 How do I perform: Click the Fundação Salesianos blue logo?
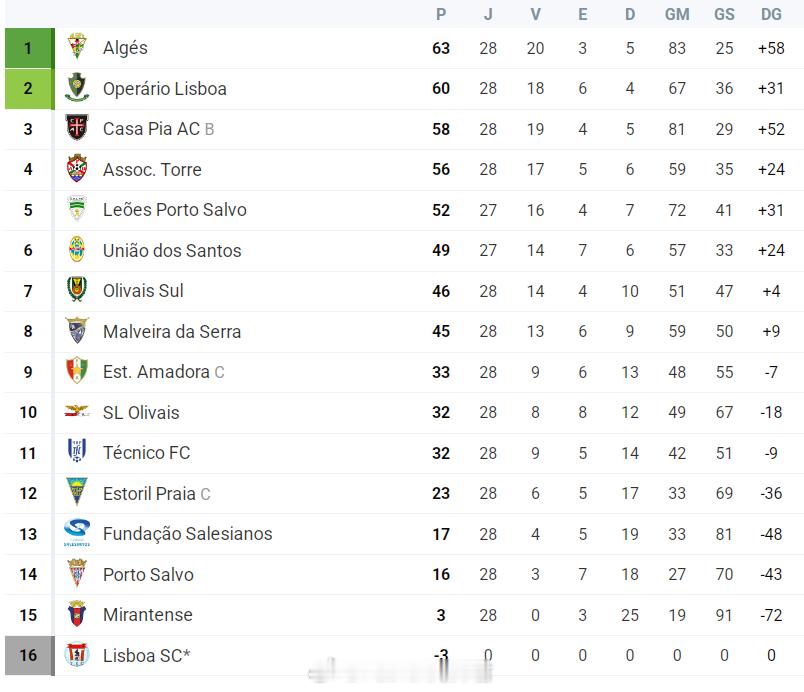(x=77, y=533)
